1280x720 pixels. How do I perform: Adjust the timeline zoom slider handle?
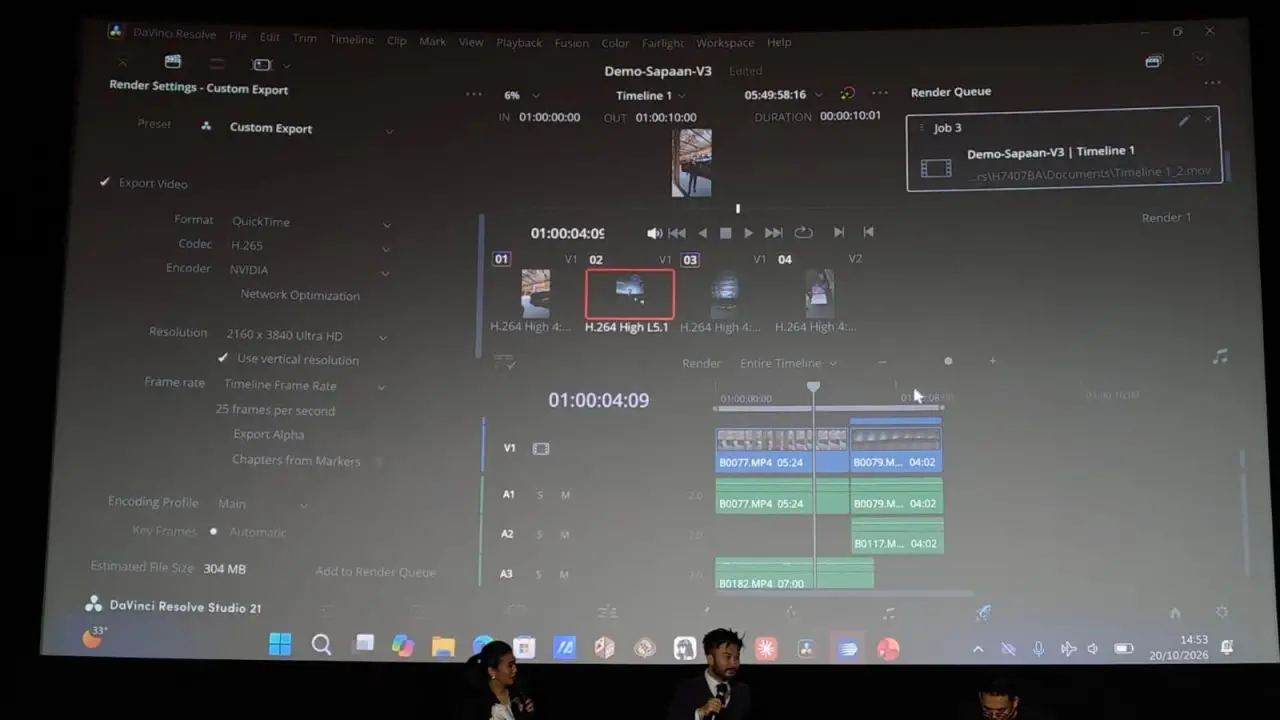[x=948, y=361]
